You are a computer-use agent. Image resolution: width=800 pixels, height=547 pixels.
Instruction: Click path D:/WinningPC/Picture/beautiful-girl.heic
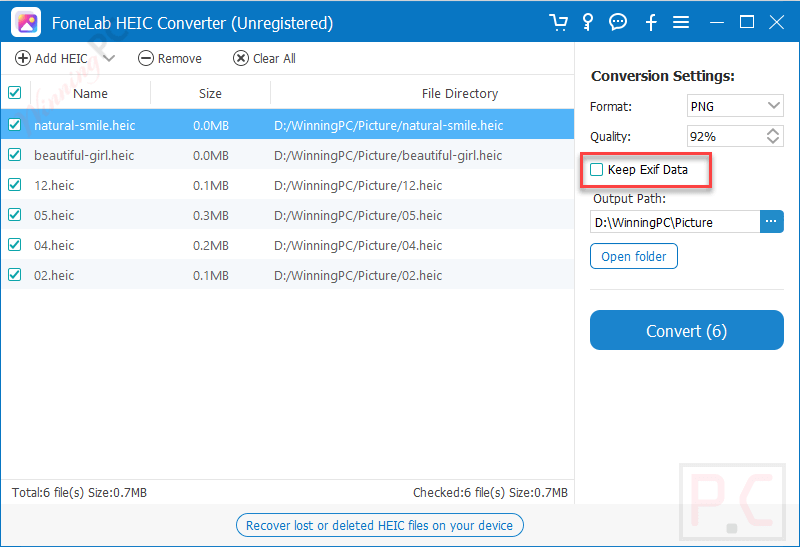coord(388,156)
